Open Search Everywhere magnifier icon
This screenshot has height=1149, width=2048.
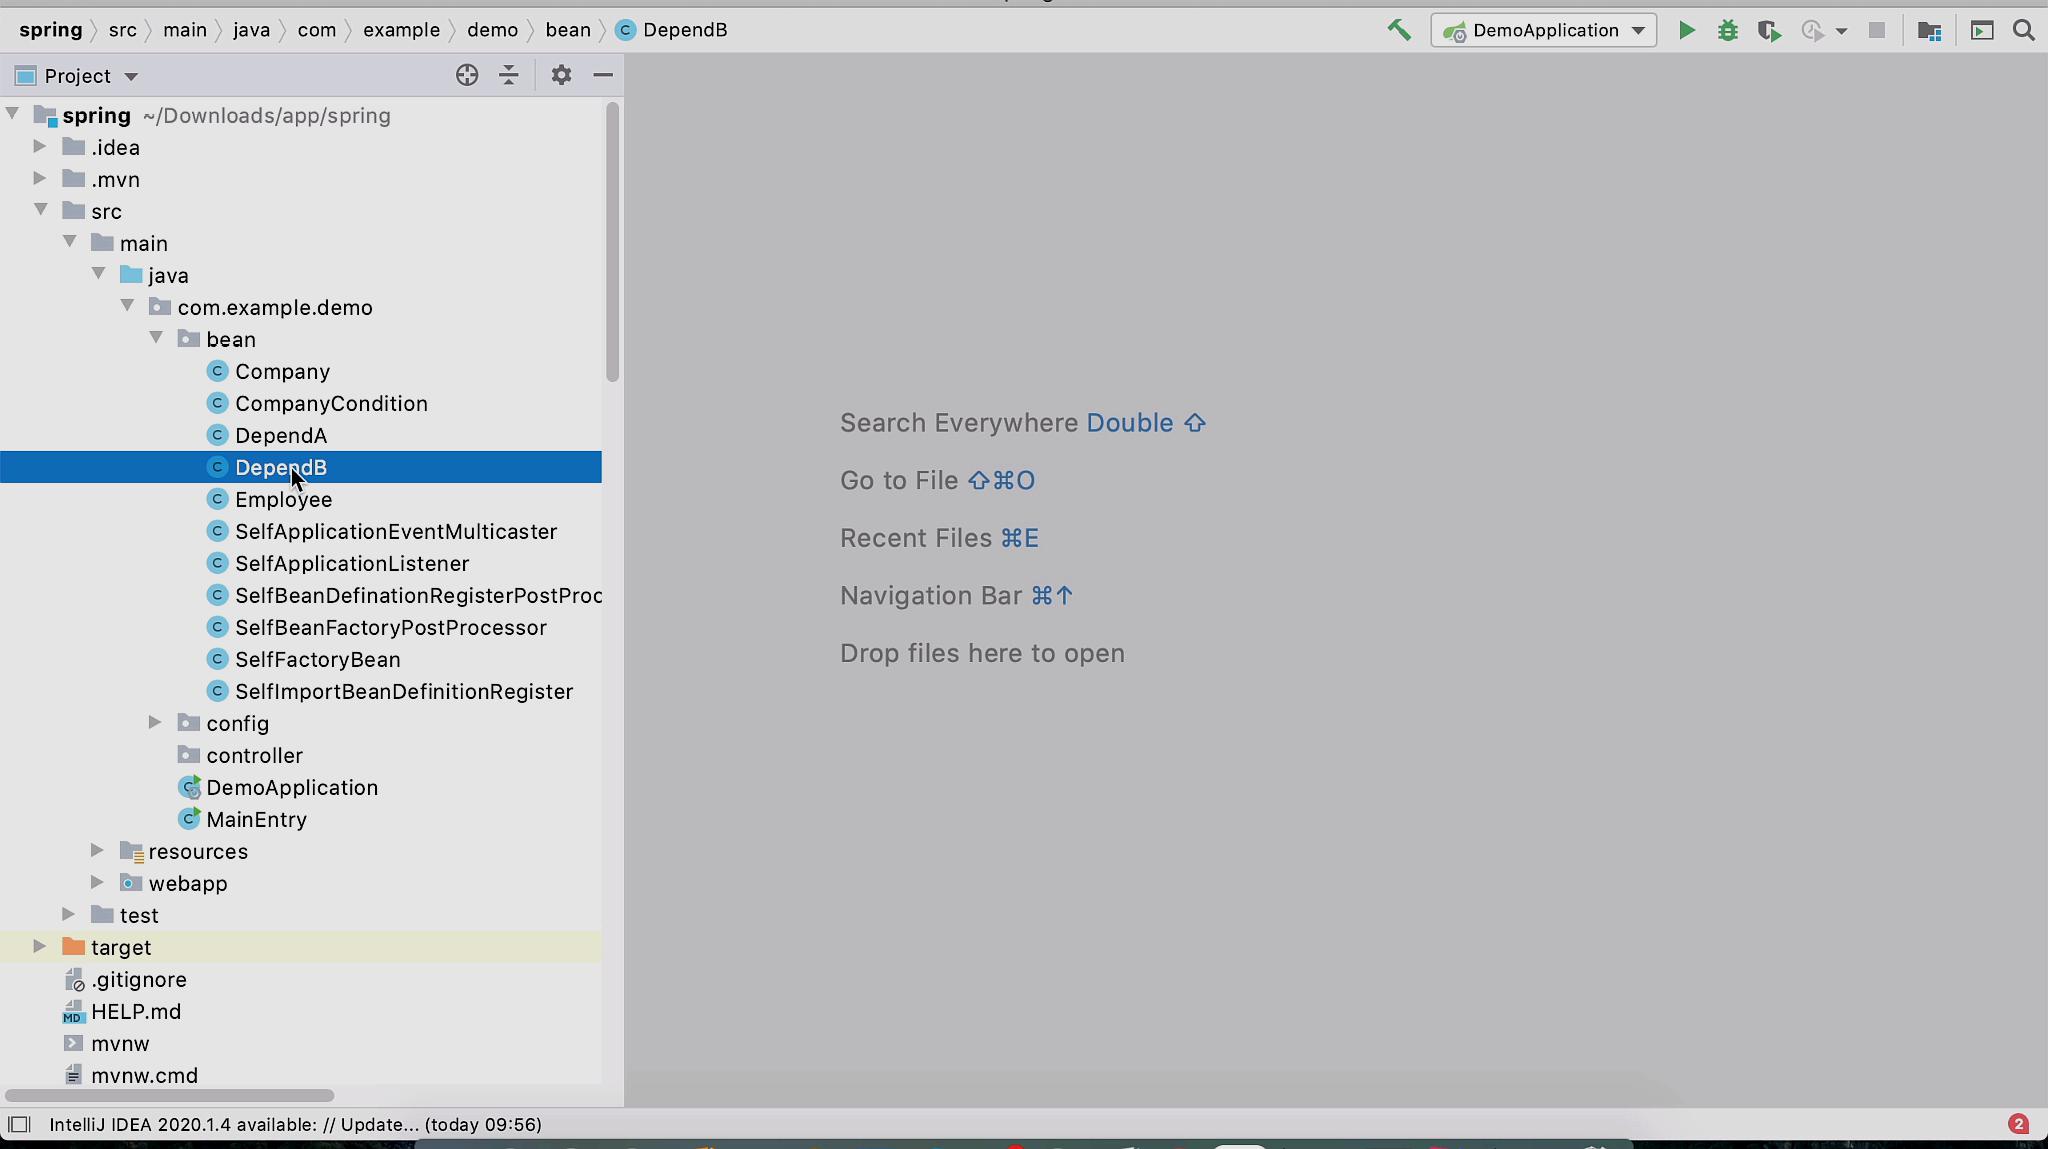[x=2023, y=30]
